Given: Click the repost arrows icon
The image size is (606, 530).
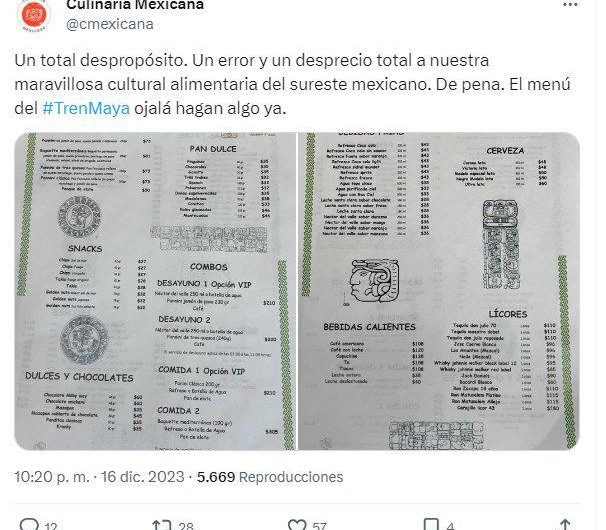Looking at the screenshot, I should click(x=162, y=525).
